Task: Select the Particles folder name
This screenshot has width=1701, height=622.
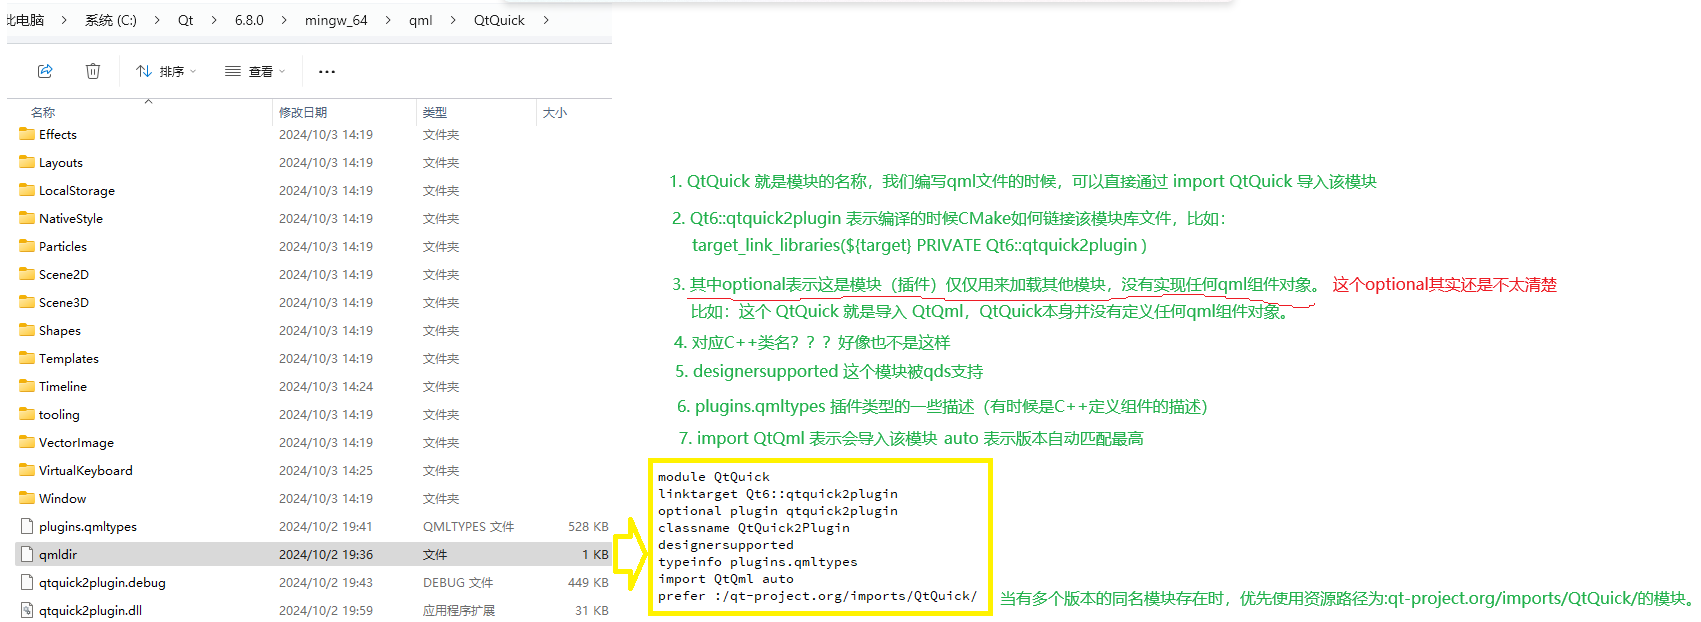Action: [x=63, y=246]
